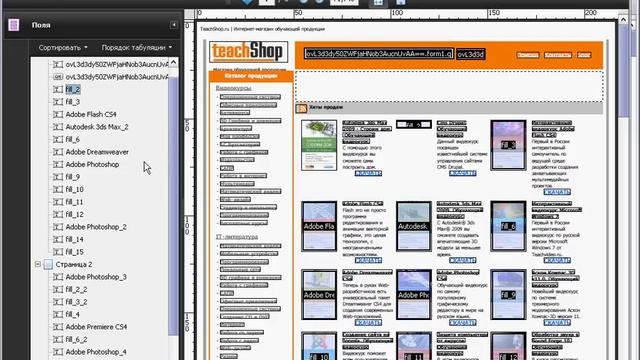Select Adobe Photoshop_3 under Страница 2
The height and width of the screenshot is (360, 640).
[96, 277]
